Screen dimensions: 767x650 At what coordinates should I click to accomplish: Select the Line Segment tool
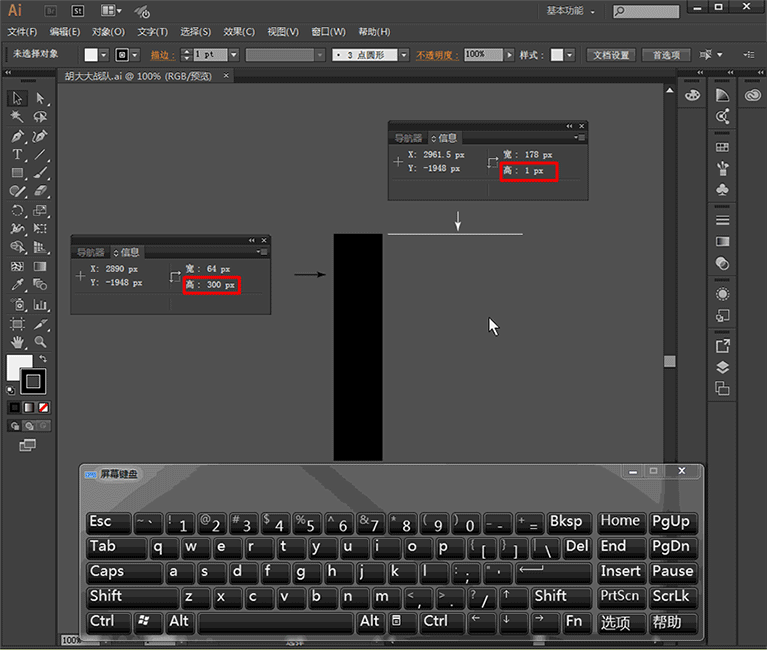[40, 155]
